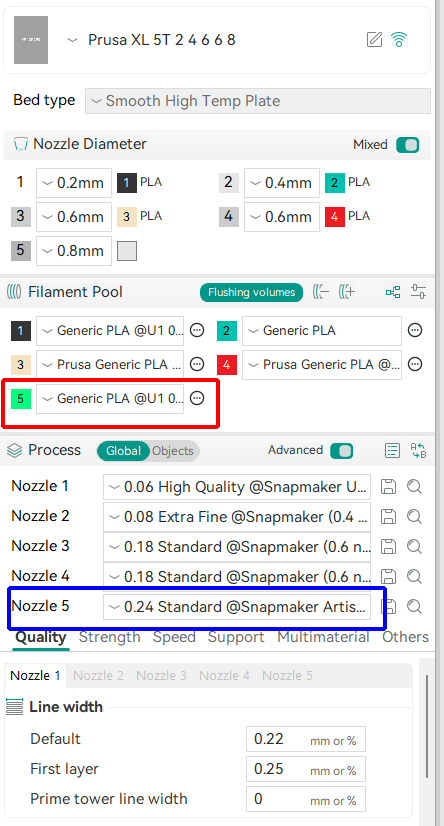Click save preset icon for Nozzle 1
Viewport: 444px width, 826px height.
click(x=388, y=487)
